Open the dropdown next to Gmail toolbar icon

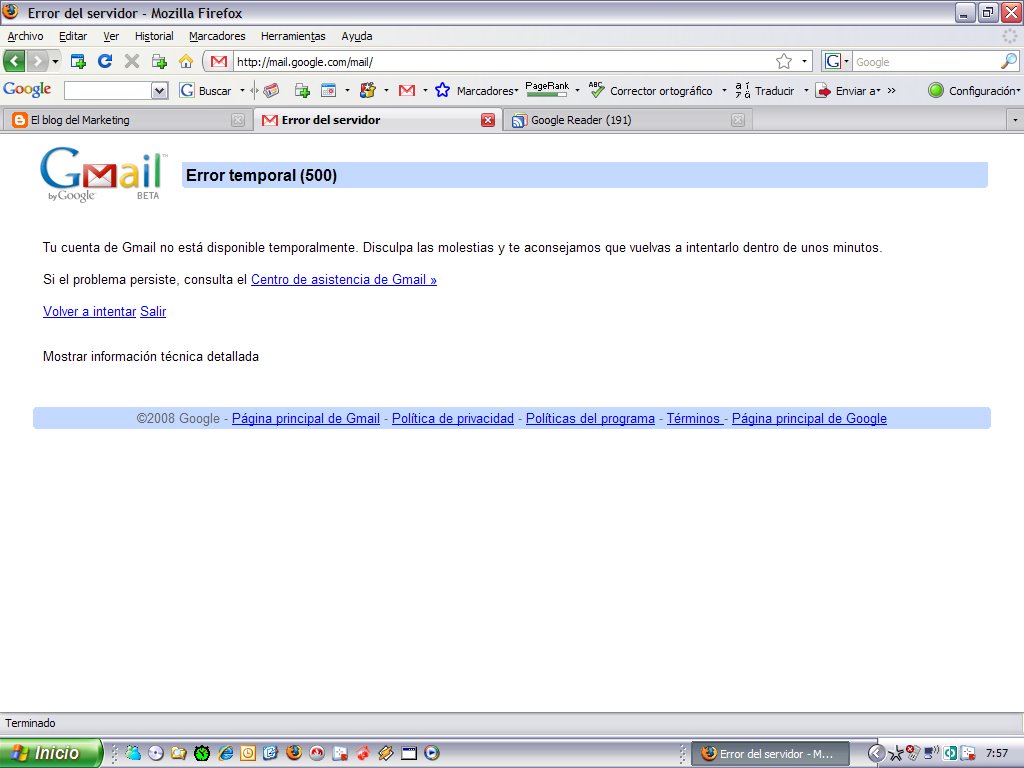(x=425, y=90)
